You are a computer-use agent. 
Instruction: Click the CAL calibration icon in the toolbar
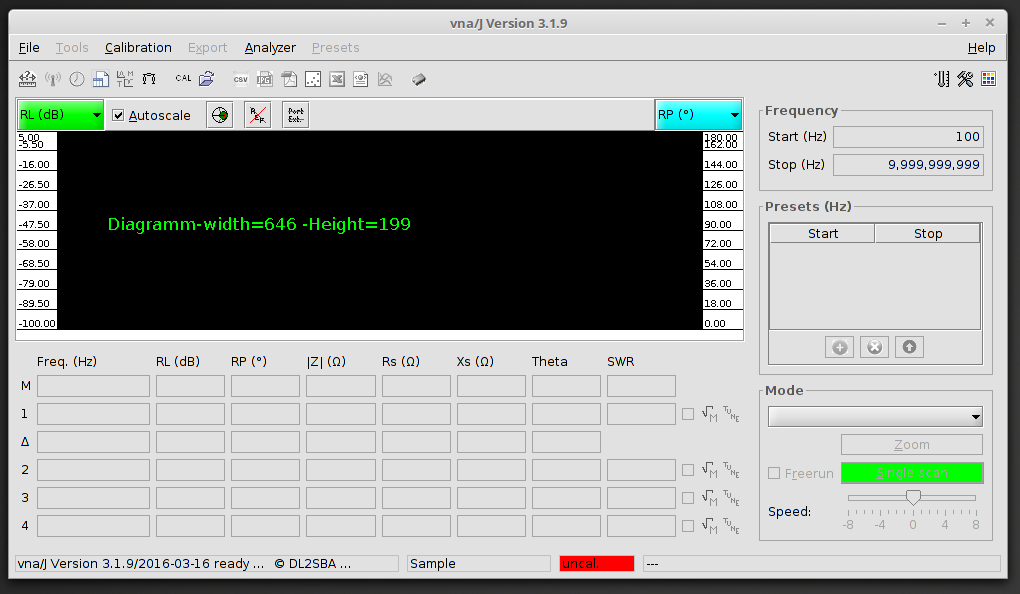pos(183,78)
